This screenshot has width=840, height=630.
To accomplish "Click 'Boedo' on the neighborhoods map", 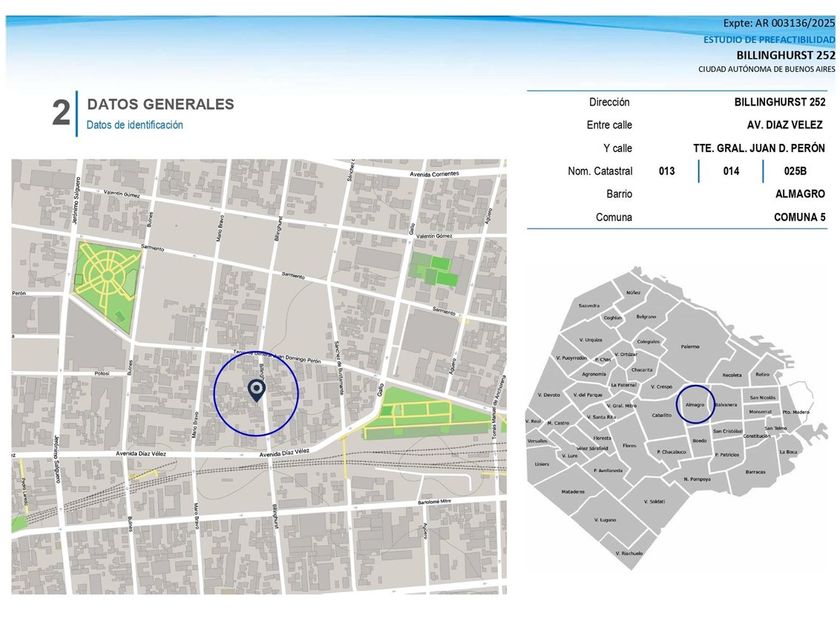I will (x=700, y=440).
